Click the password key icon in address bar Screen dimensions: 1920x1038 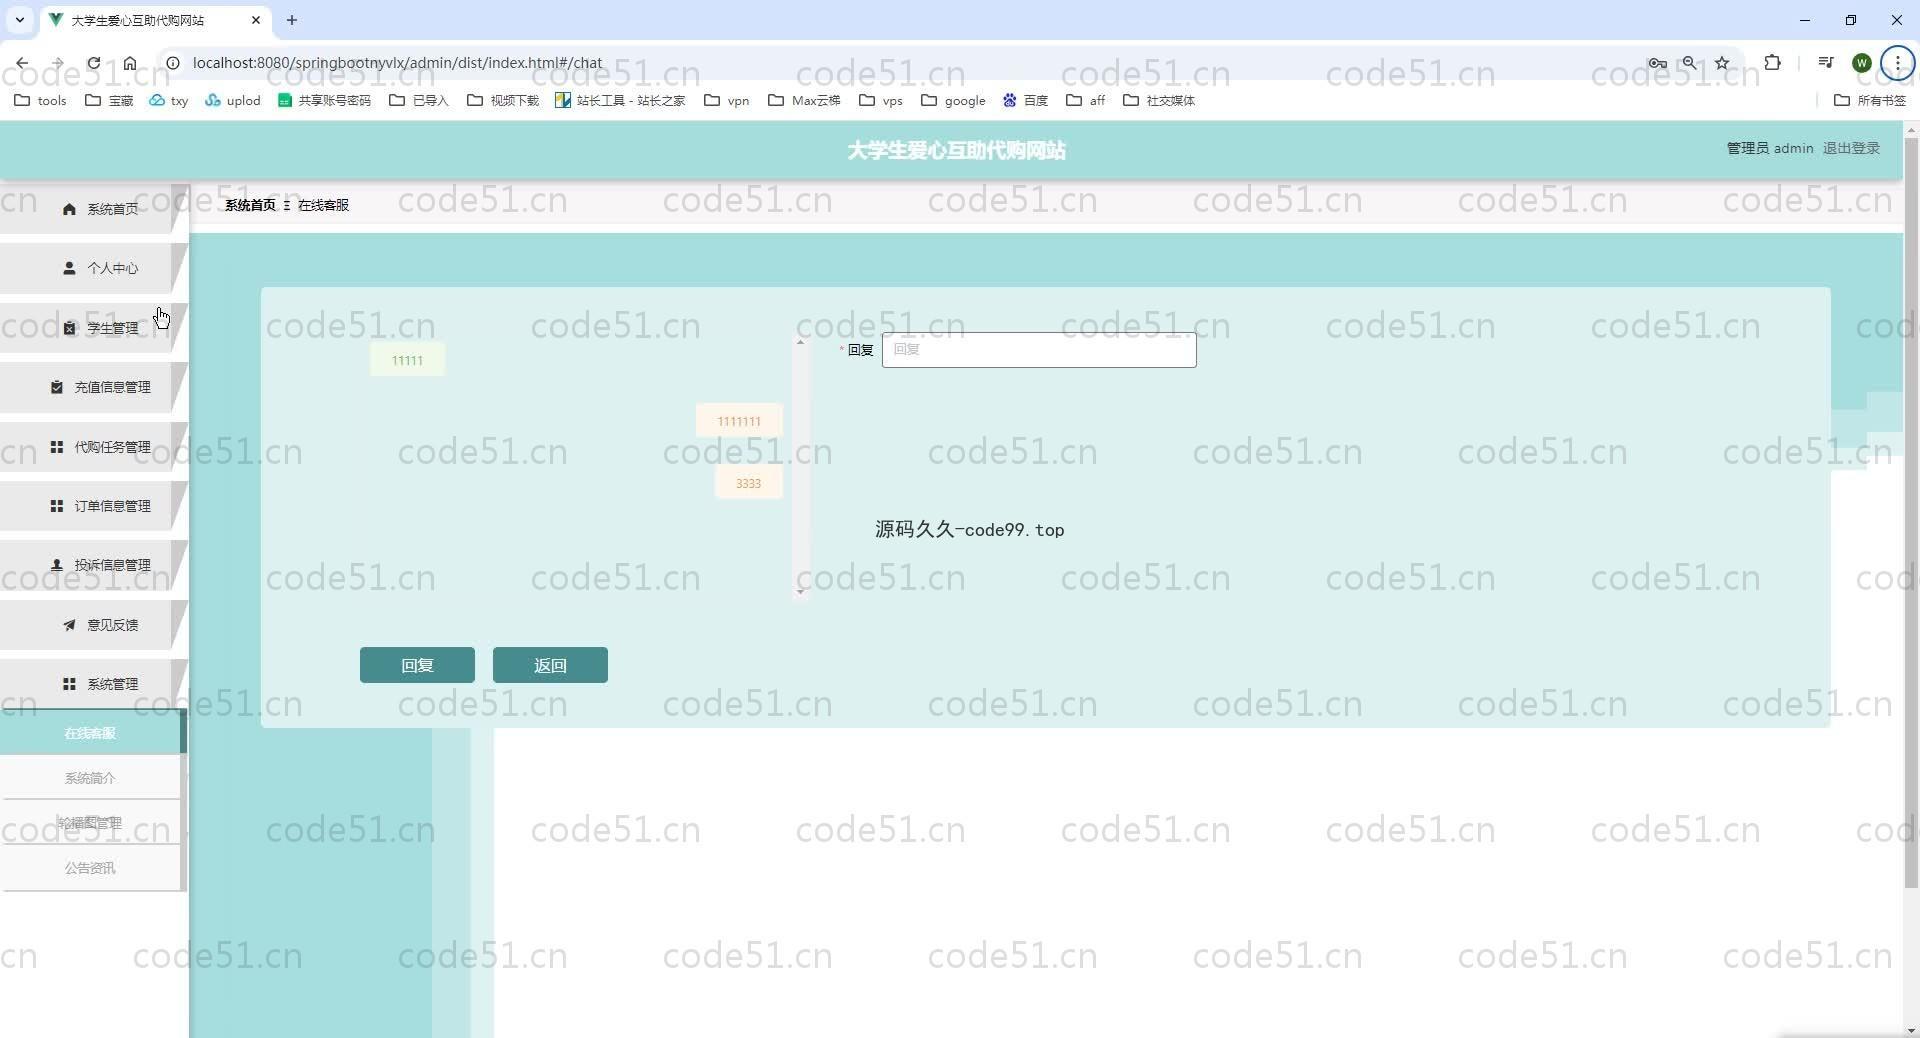[1657, 63]
